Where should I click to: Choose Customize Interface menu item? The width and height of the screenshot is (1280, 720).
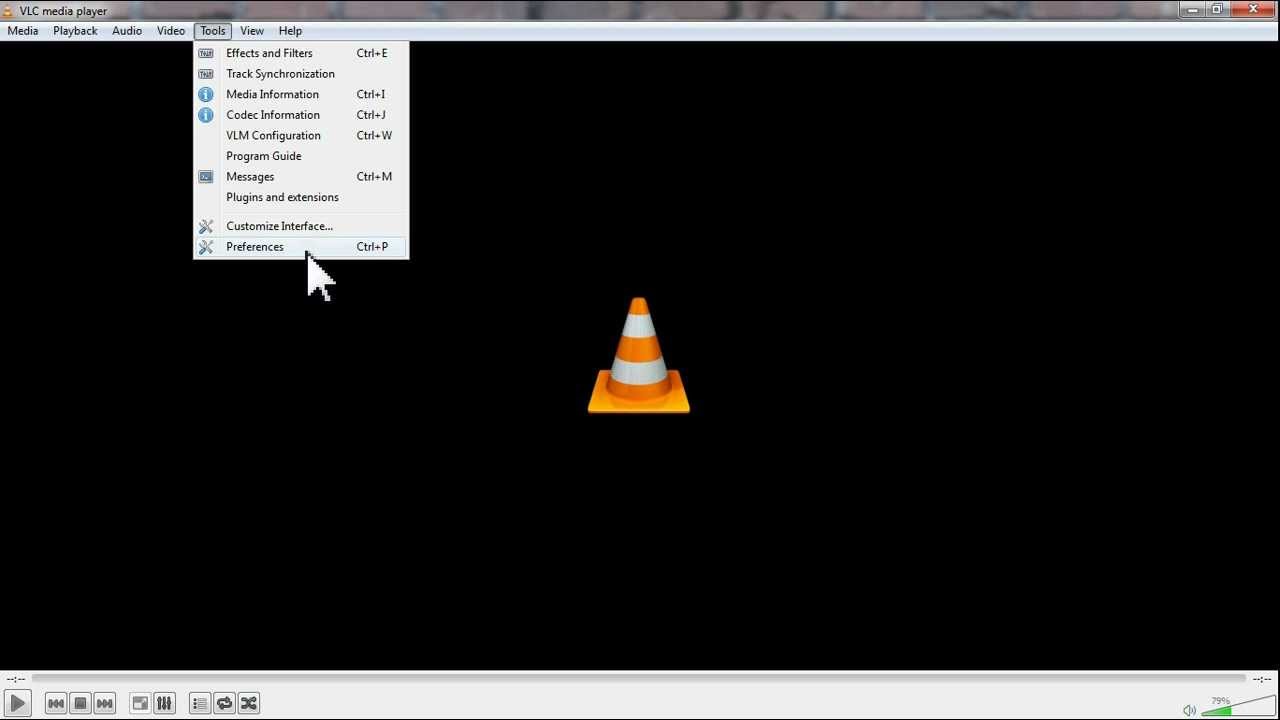[x=301, y=226]
